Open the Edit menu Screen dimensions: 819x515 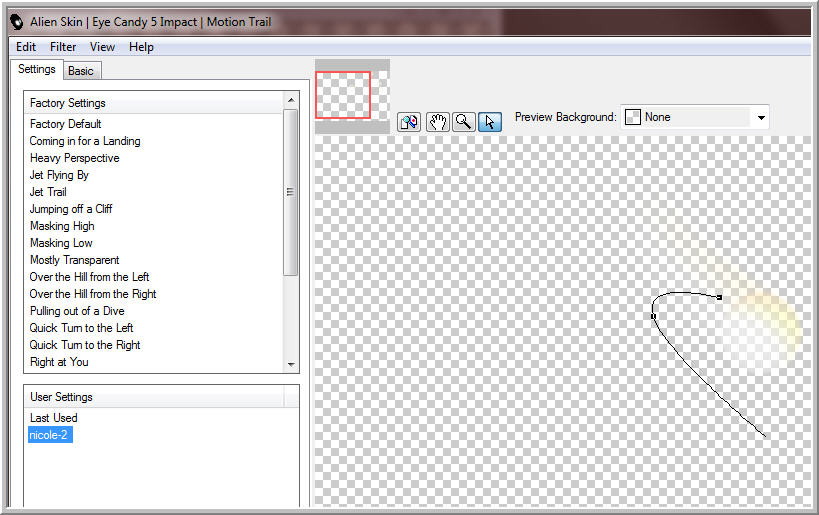(26, 47)
